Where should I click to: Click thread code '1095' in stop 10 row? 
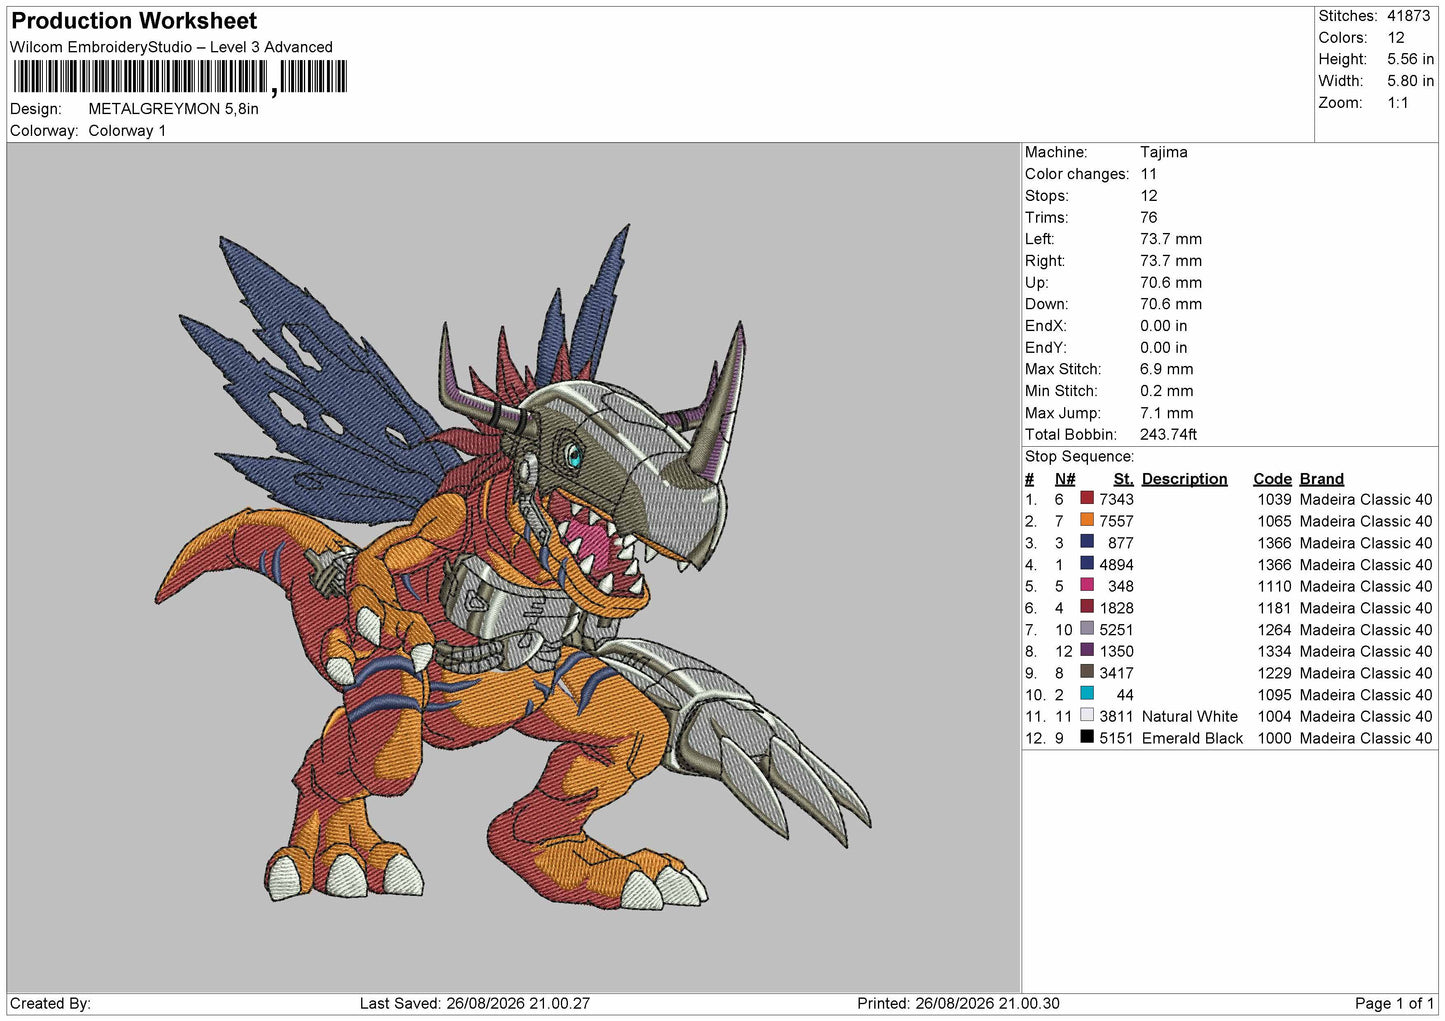(x=1275, y=695)
